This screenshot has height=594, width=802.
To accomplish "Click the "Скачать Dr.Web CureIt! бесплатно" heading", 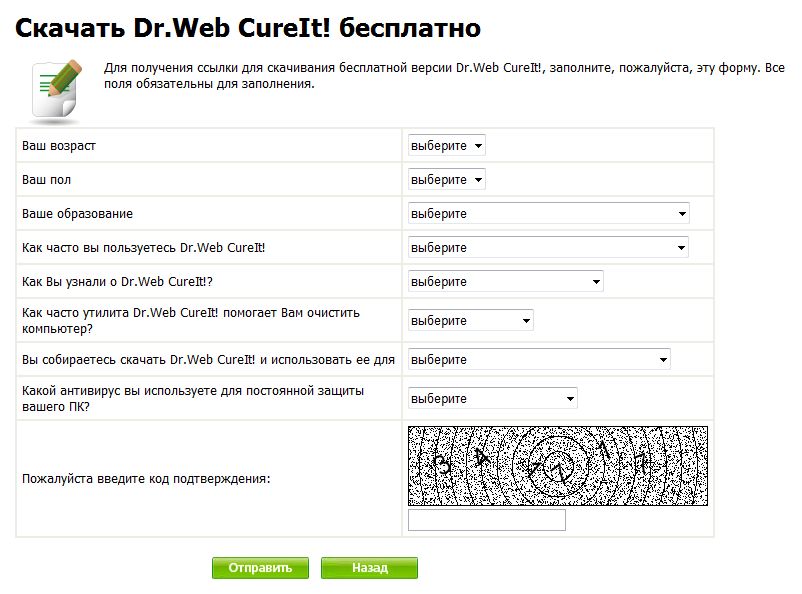I will (248, 28).
